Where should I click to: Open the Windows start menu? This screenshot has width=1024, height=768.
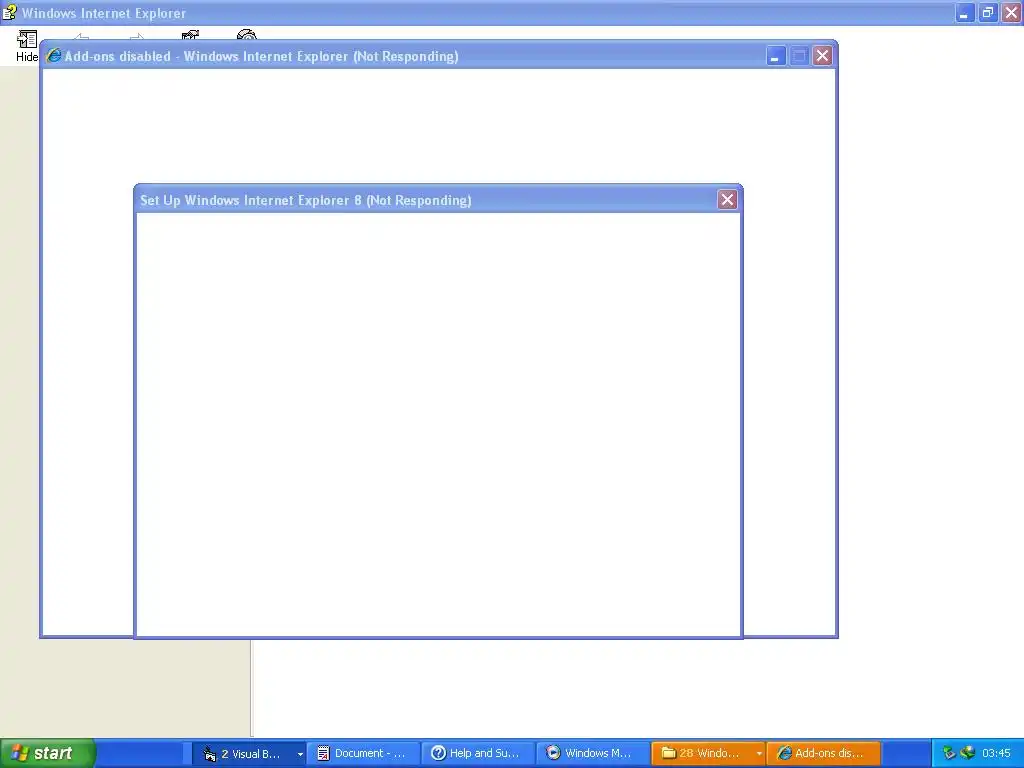[47, 753]
